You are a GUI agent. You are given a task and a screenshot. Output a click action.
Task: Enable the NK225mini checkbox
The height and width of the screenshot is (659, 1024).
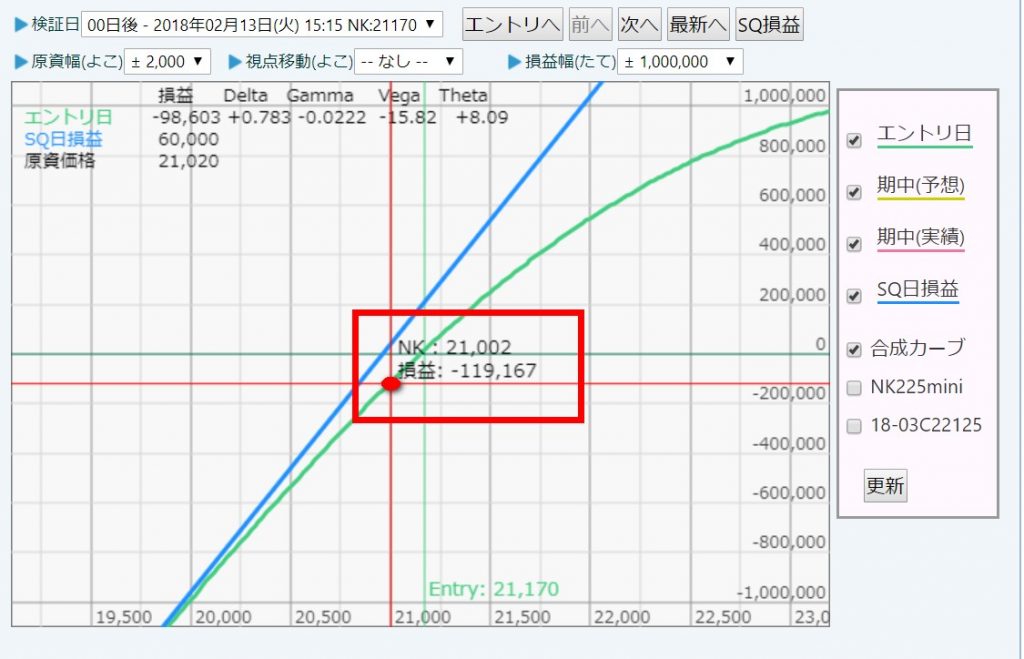854,388
